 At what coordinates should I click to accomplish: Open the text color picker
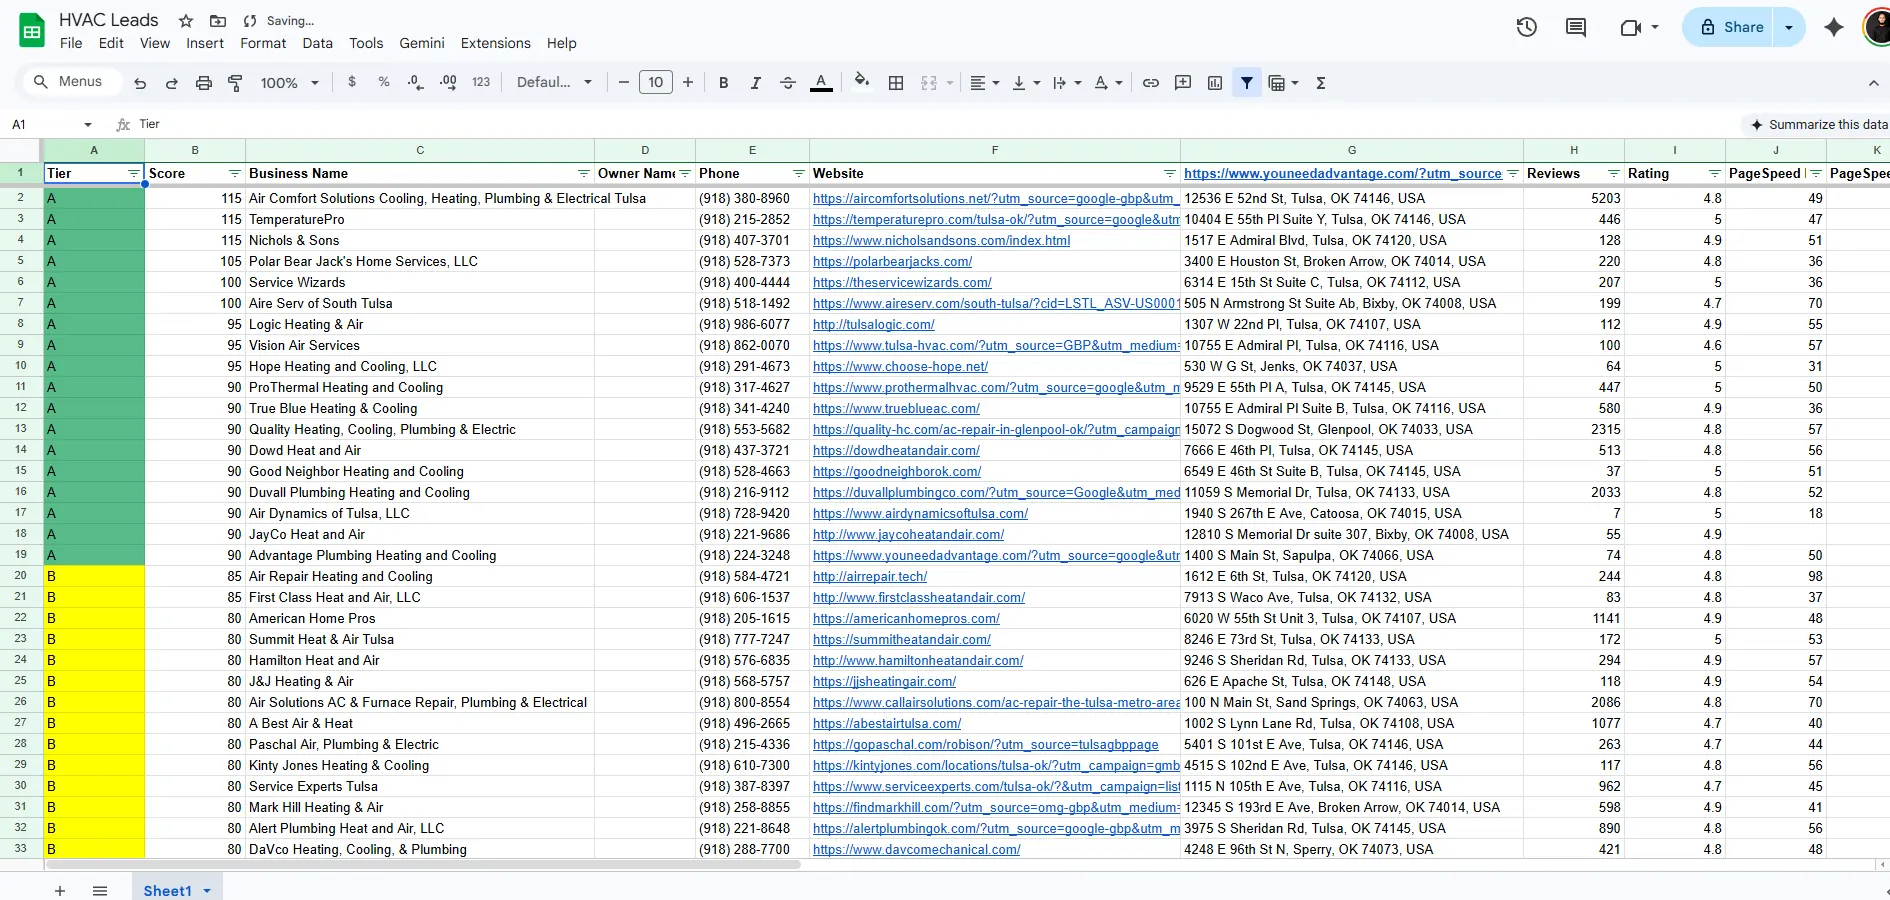coord(821,83)
